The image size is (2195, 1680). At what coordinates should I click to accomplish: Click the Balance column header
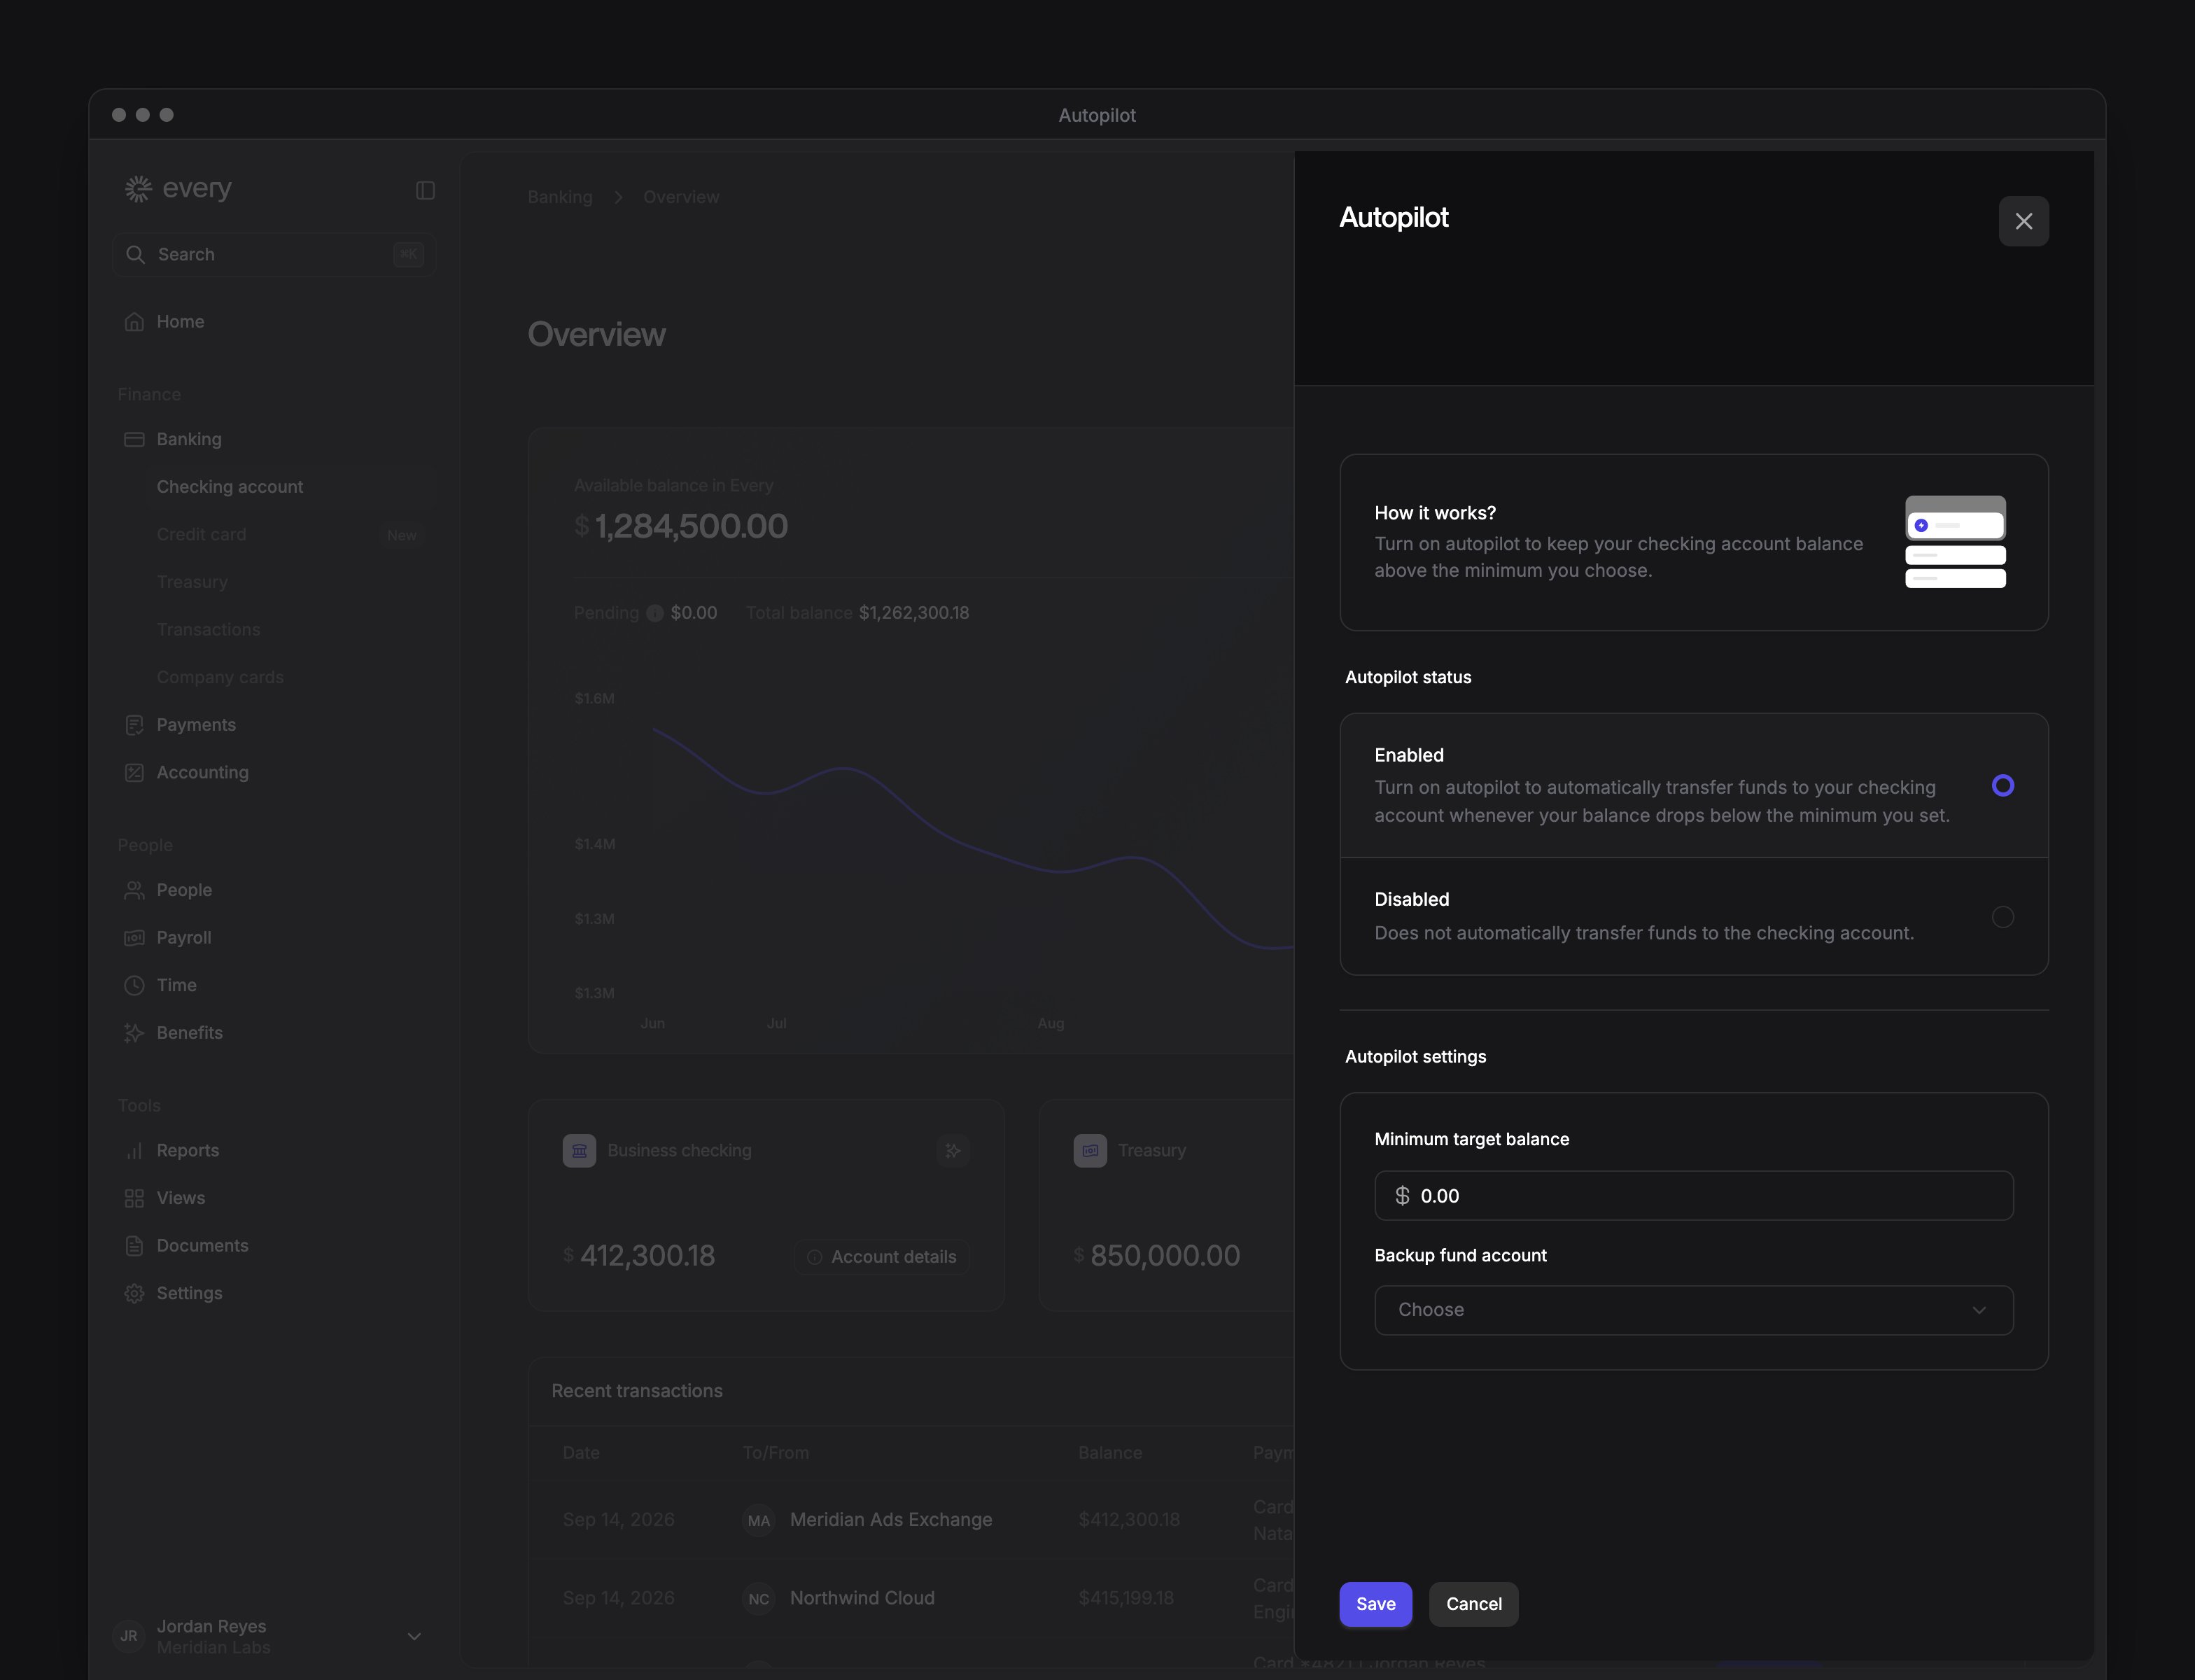(1110, 1453)
